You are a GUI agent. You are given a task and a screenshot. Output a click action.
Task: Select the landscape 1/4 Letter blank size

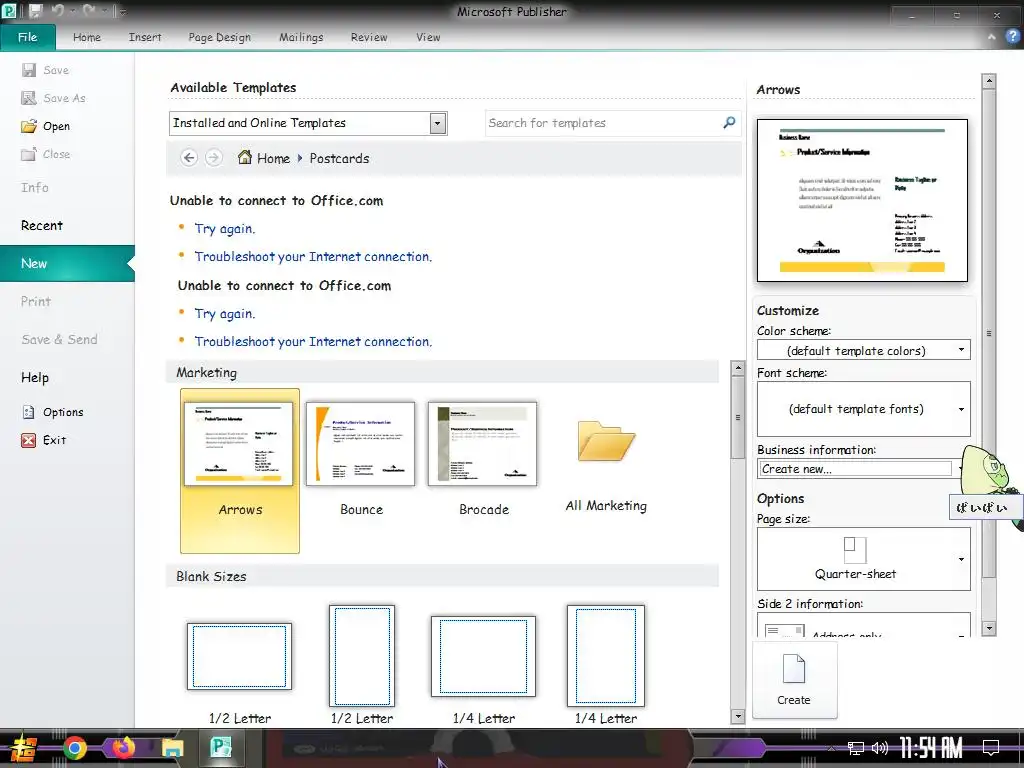(483, 656)
